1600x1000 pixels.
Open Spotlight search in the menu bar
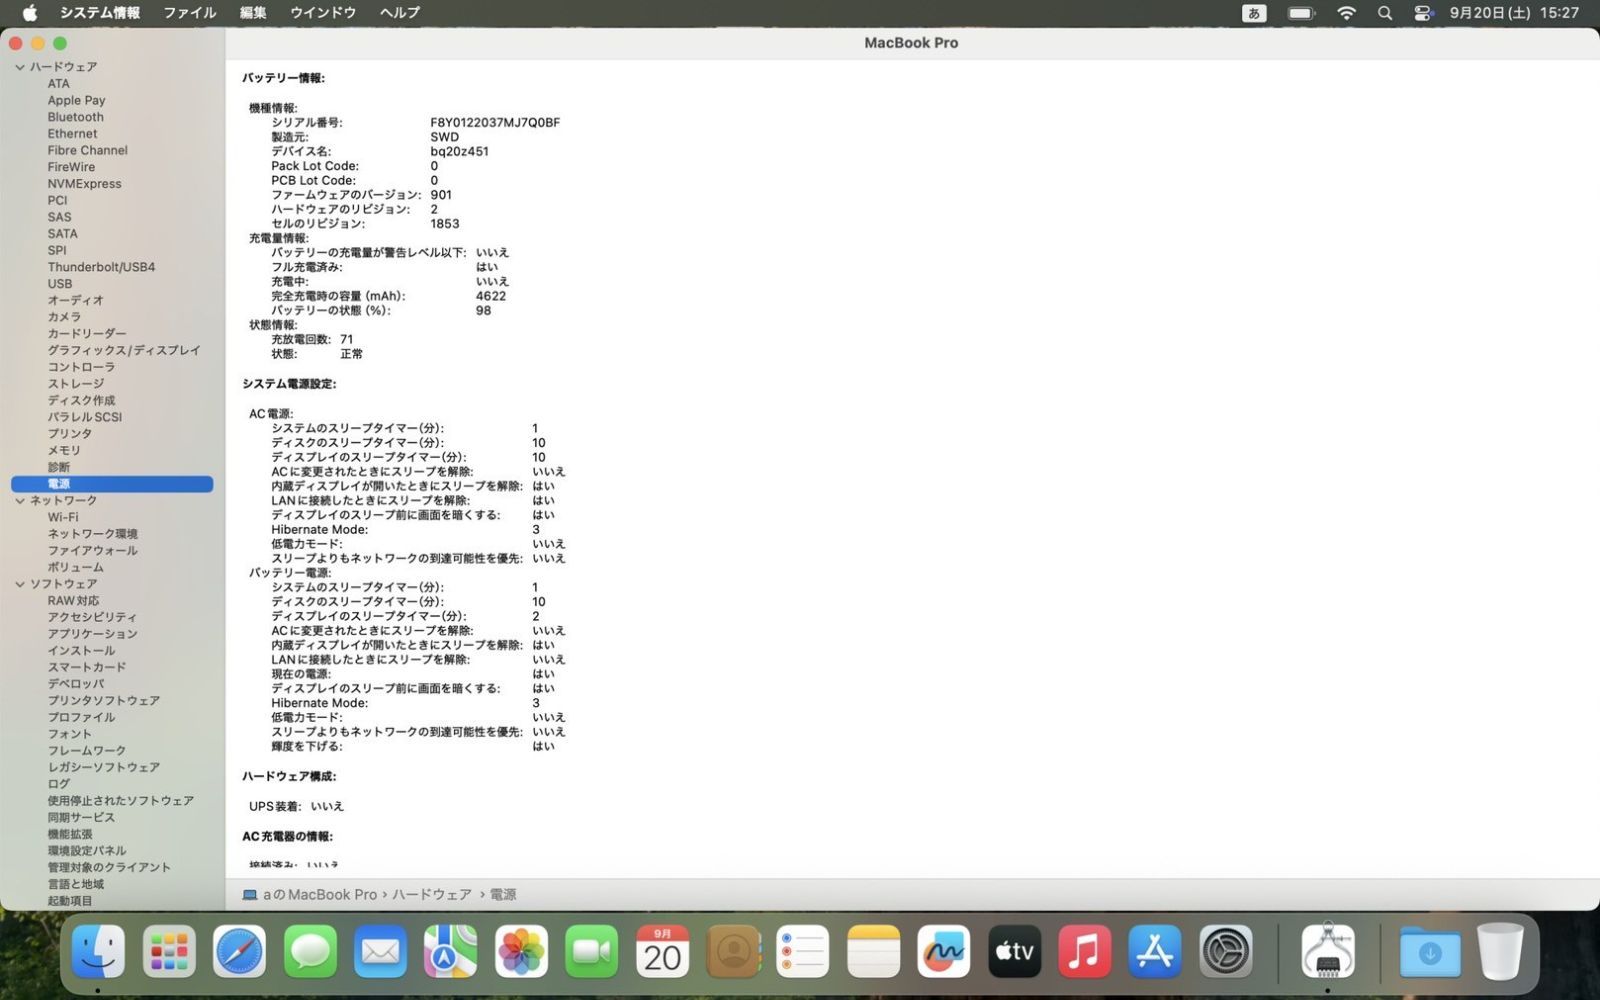coord(1384,13)
